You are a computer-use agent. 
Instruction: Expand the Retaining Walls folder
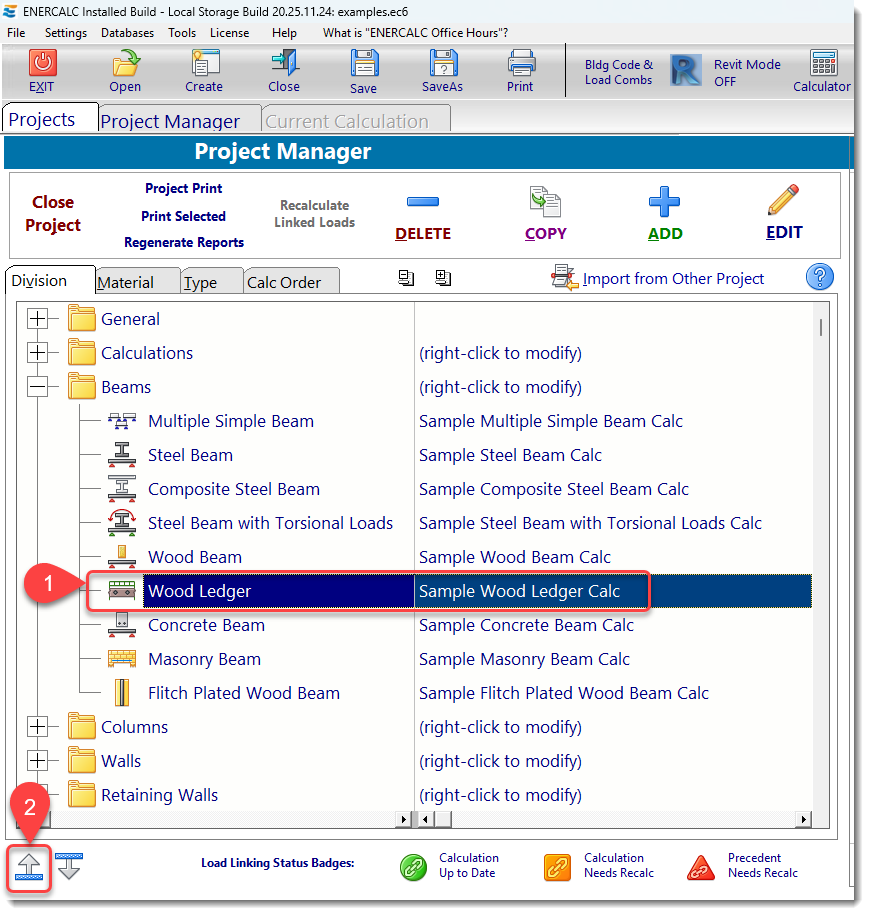point(39,794)
